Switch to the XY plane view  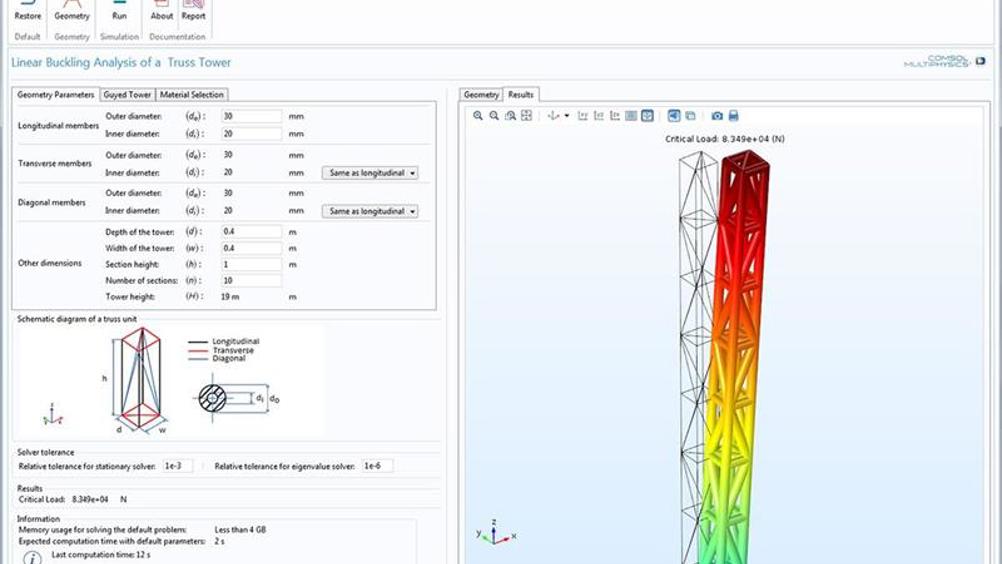pos(582,116)
